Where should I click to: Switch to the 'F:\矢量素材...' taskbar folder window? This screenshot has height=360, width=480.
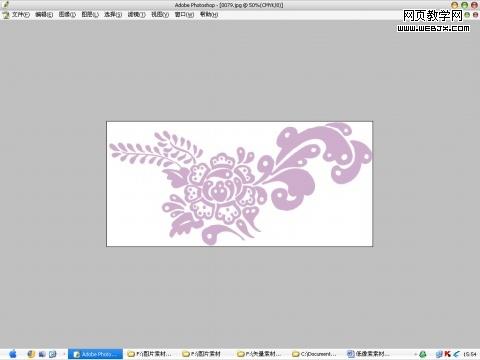click(259, 354)
